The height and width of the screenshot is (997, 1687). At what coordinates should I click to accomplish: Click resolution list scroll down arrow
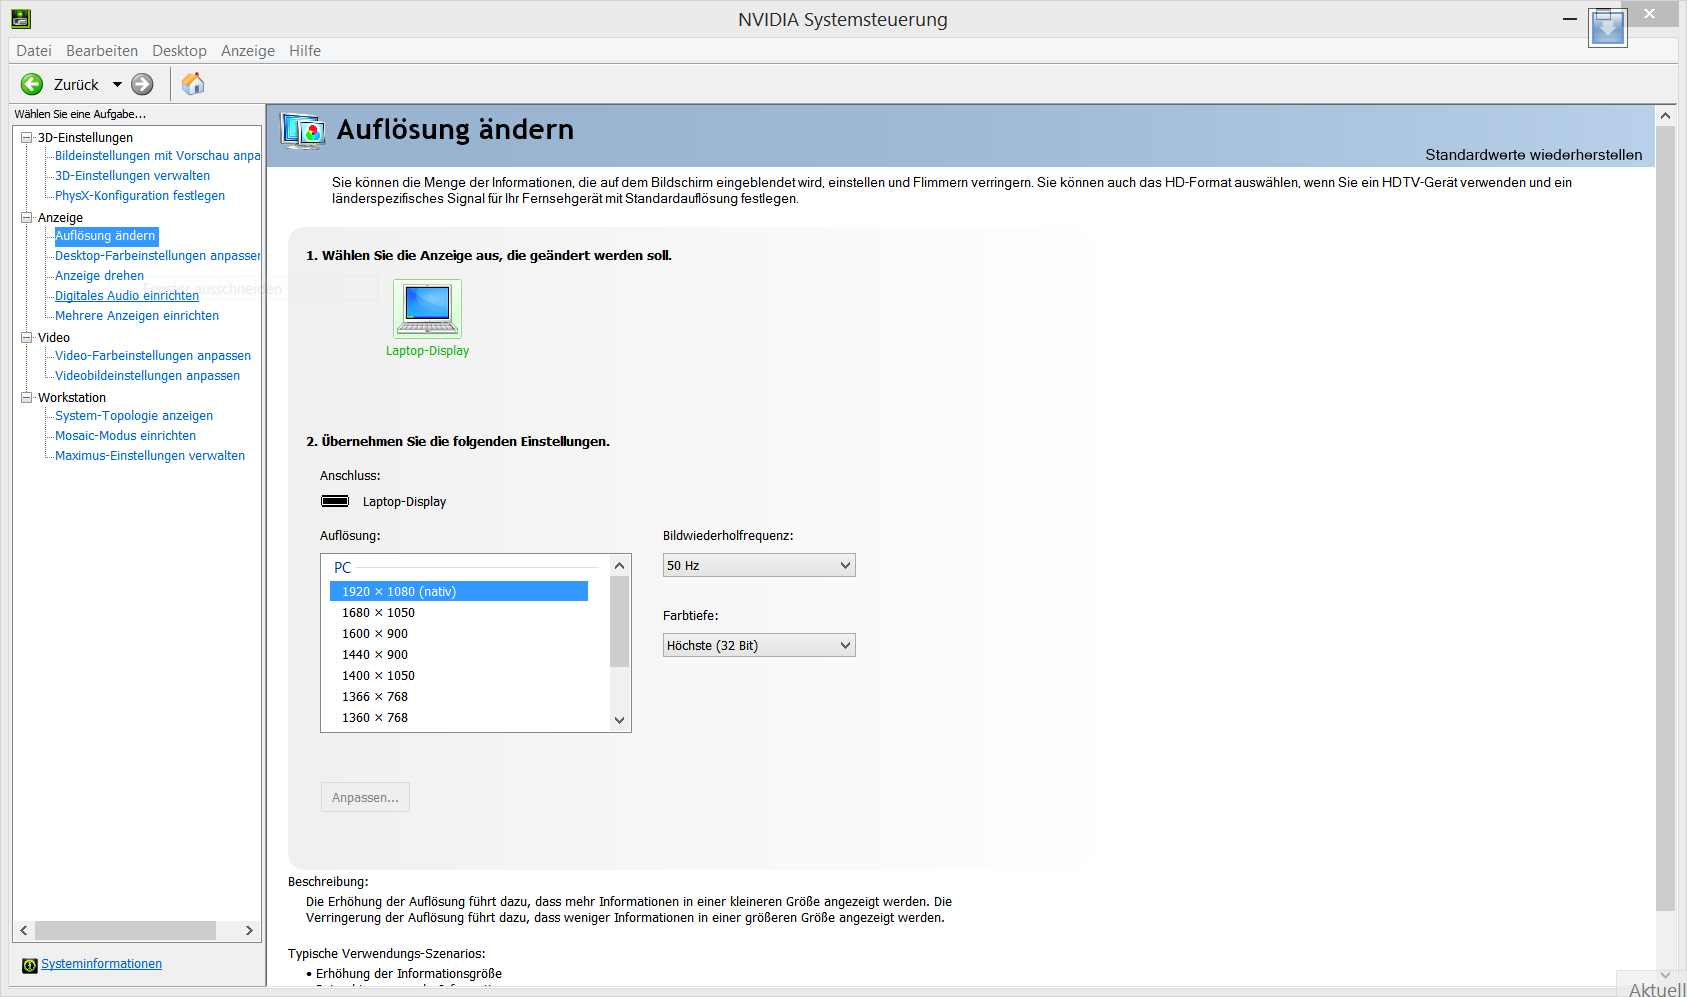click(x=619, y=720)
